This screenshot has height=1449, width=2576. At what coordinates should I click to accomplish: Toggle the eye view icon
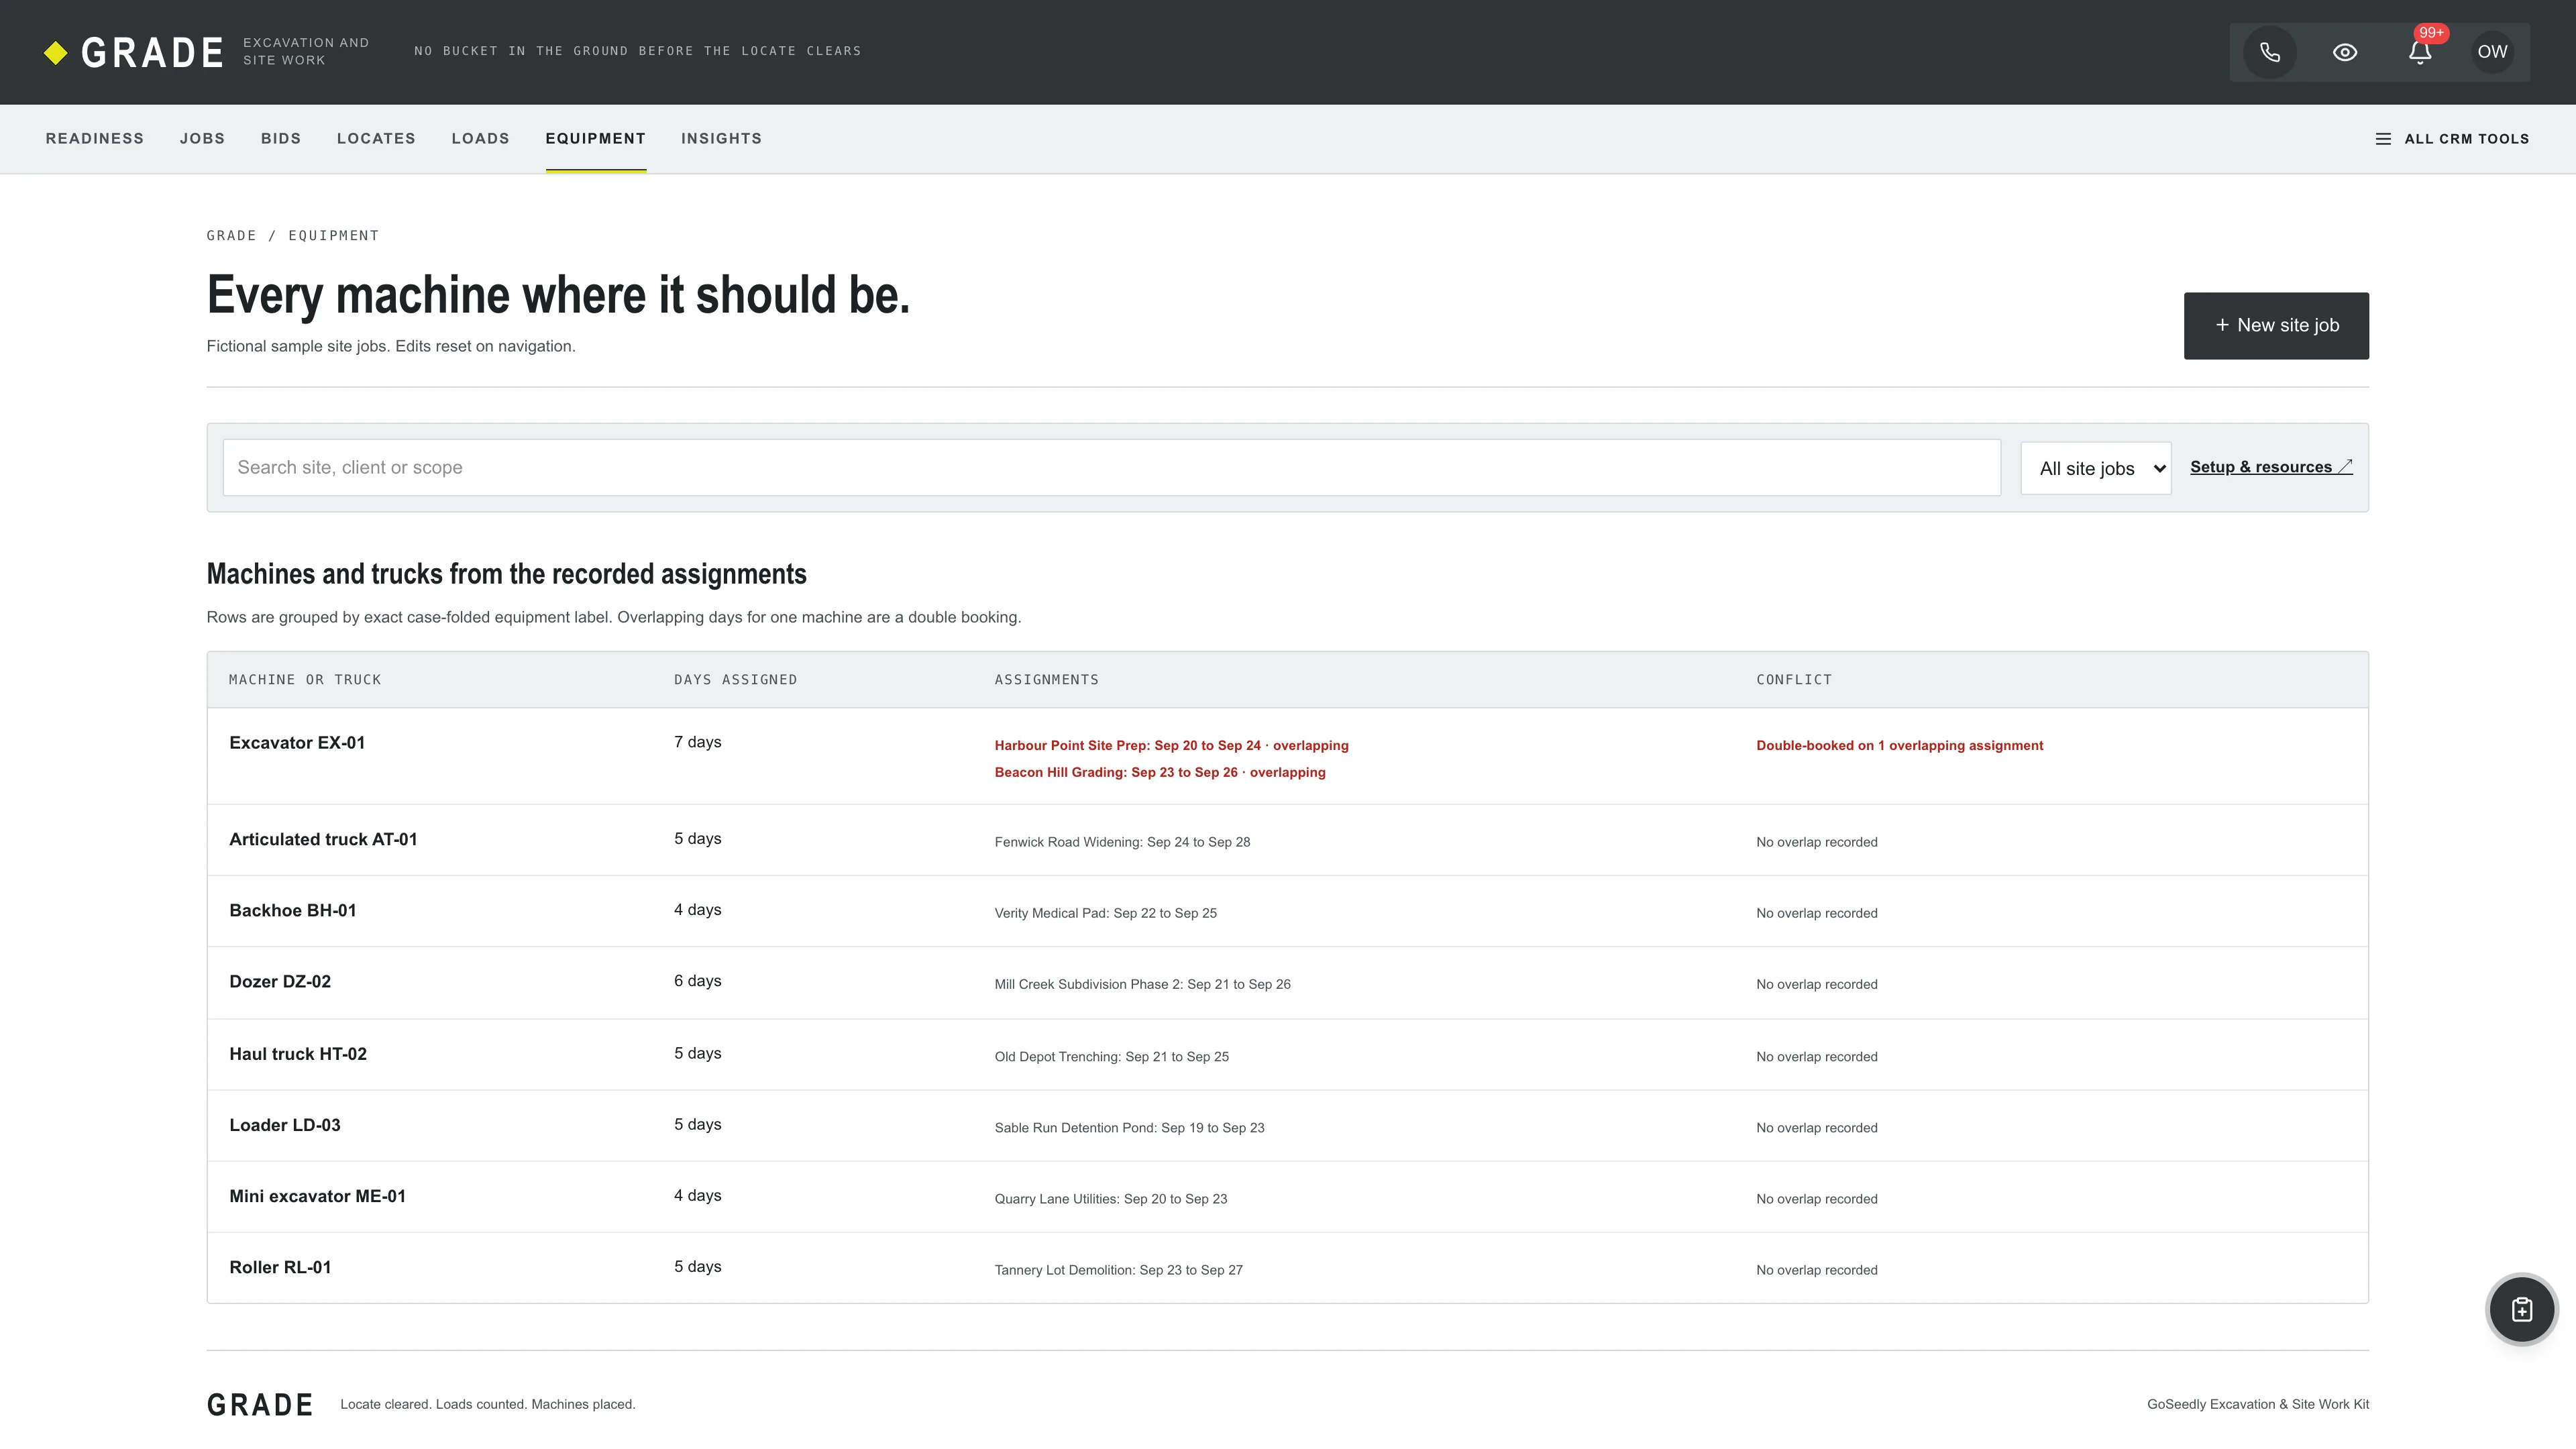click(2345, 52)
